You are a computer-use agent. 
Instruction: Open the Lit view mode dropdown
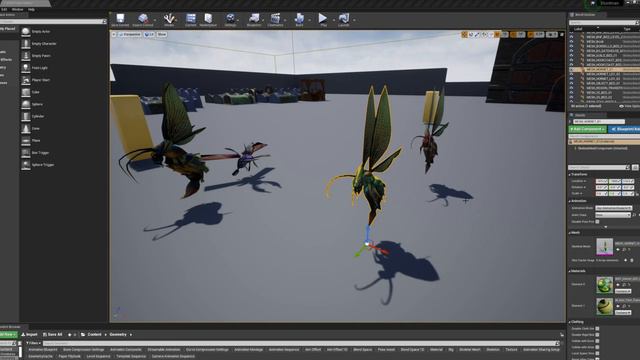149,35
